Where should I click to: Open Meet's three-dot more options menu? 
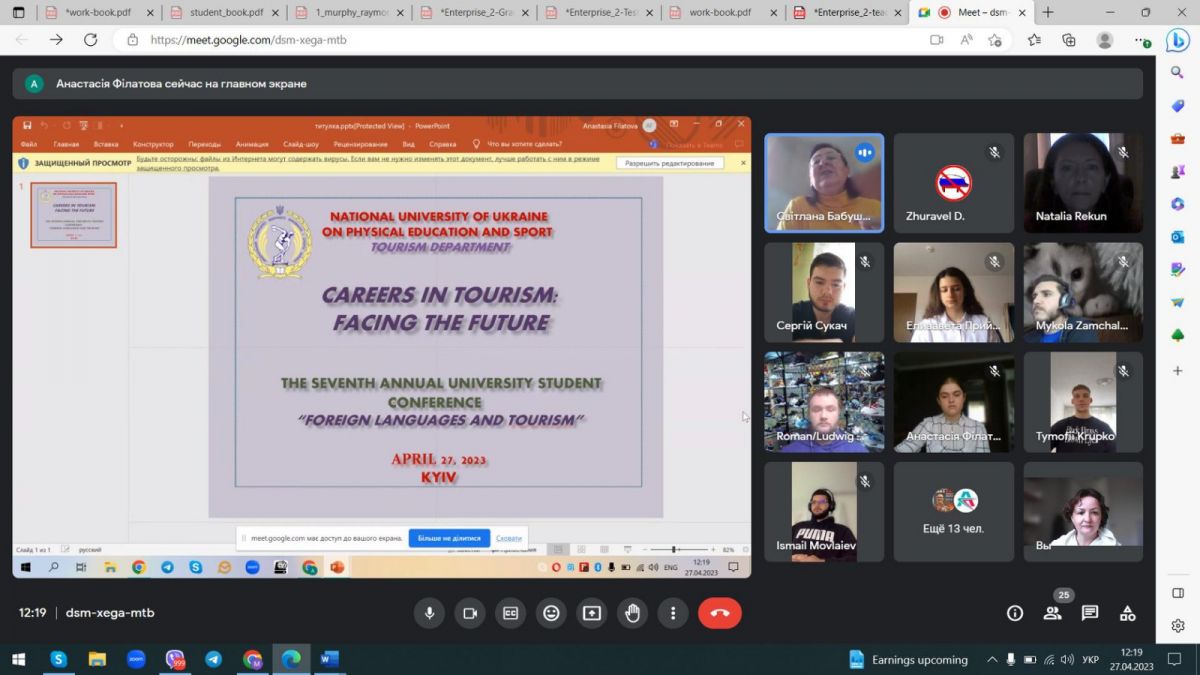click(x=673, y=613)
